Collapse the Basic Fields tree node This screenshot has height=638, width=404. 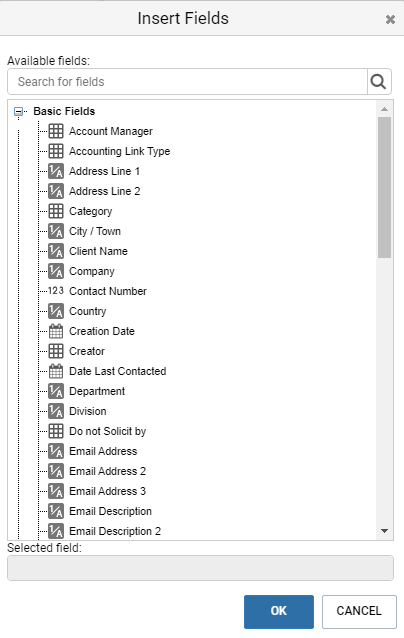tap(18, 111)
